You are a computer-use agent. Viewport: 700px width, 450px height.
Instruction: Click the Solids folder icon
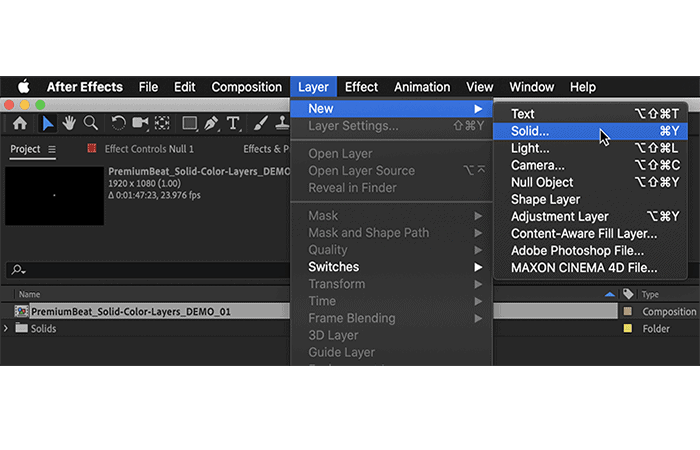pyautogui.click(x=21, y=328)
